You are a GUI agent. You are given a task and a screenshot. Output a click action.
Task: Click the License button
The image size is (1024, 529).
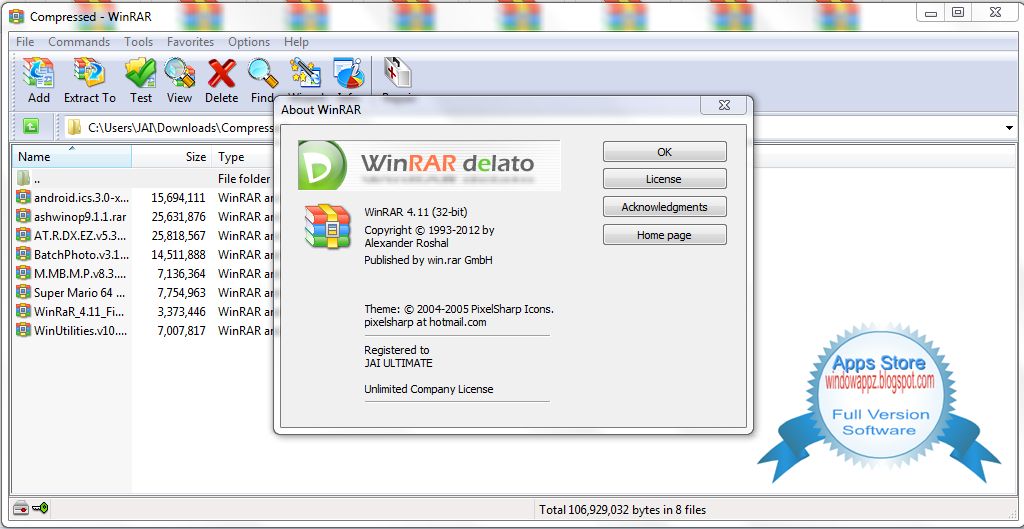coord(664,179)
